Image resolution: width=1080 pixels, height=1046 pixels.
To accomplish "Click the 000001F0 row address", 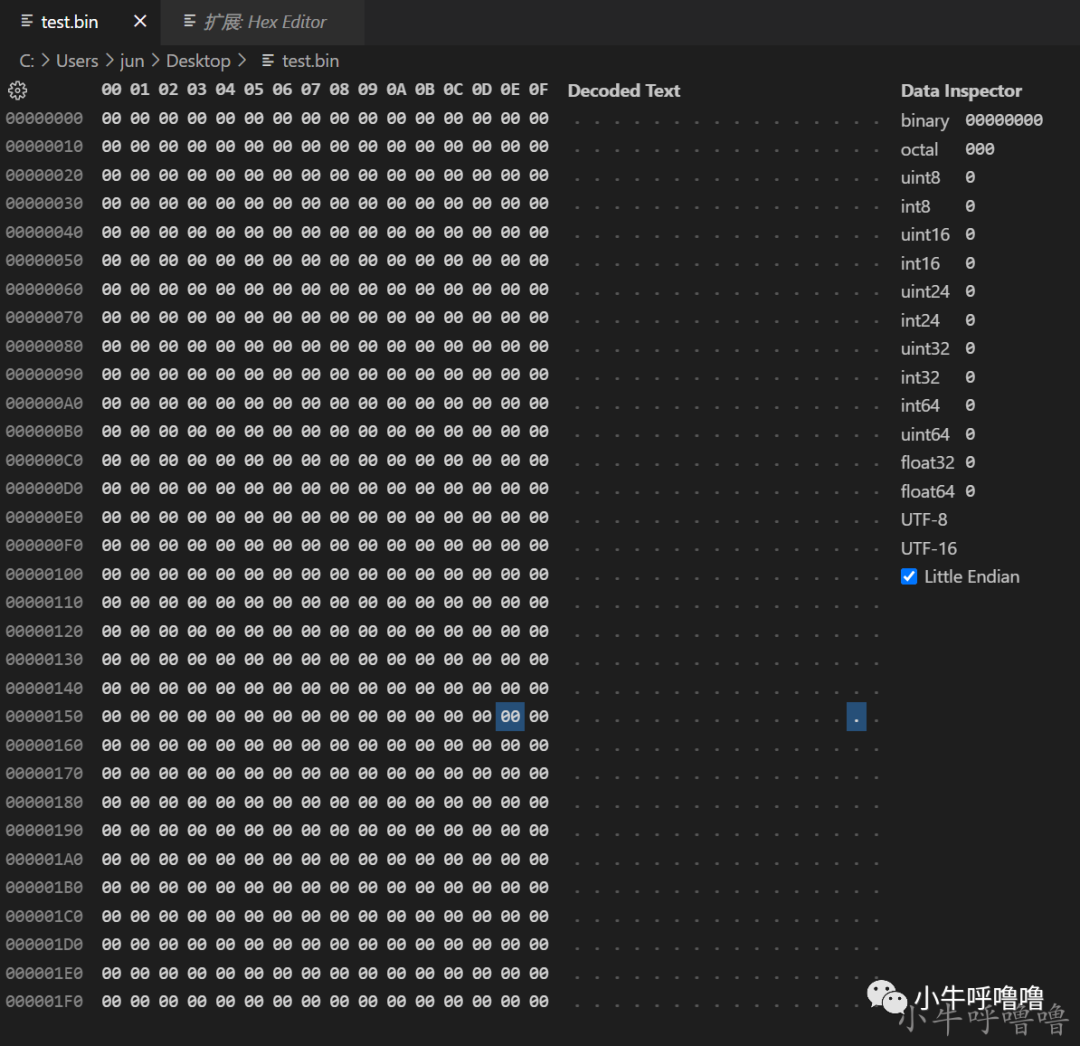I will tap(45, 1002).
